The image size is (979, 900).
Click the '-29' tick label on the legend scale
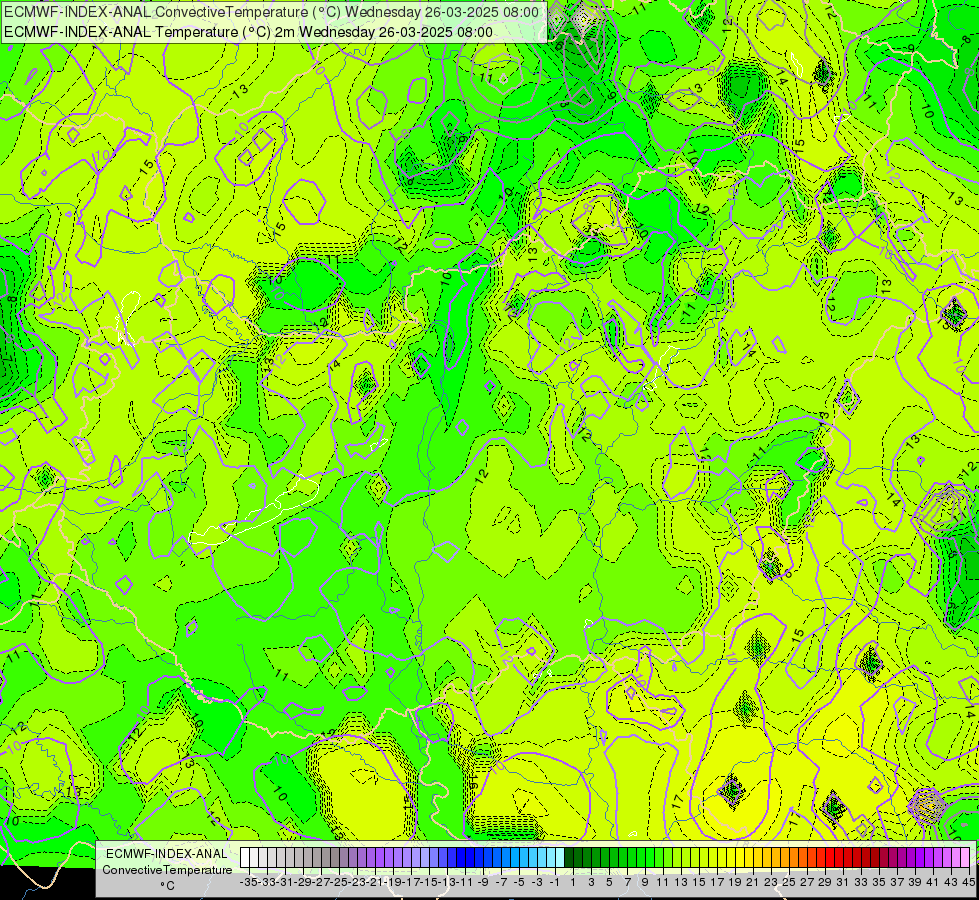(302, 882)
